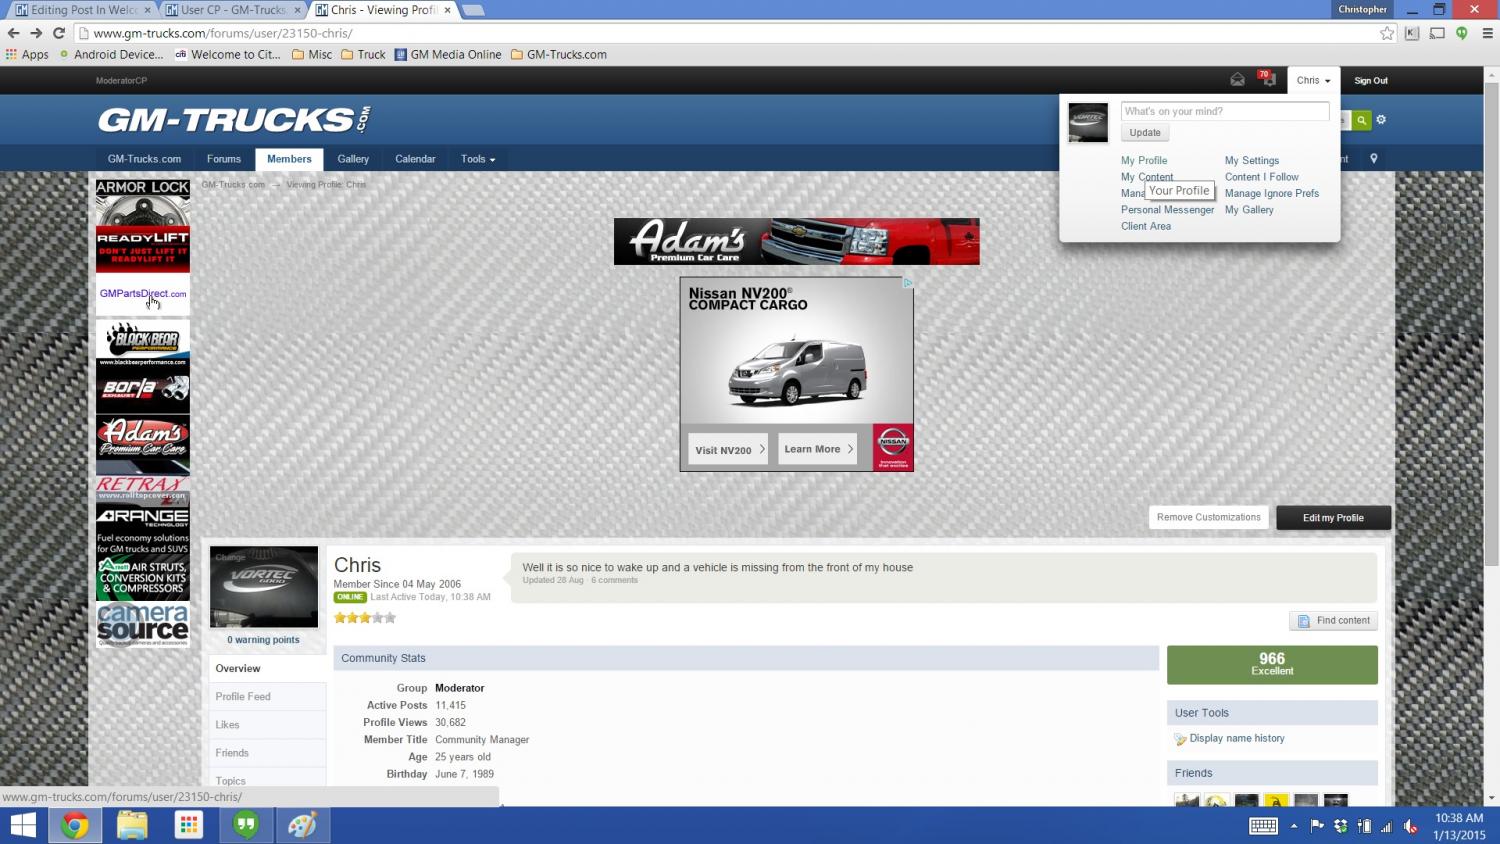Bookmark page with the star icon
The image size is (1500, 844).
pos(1386,33)
